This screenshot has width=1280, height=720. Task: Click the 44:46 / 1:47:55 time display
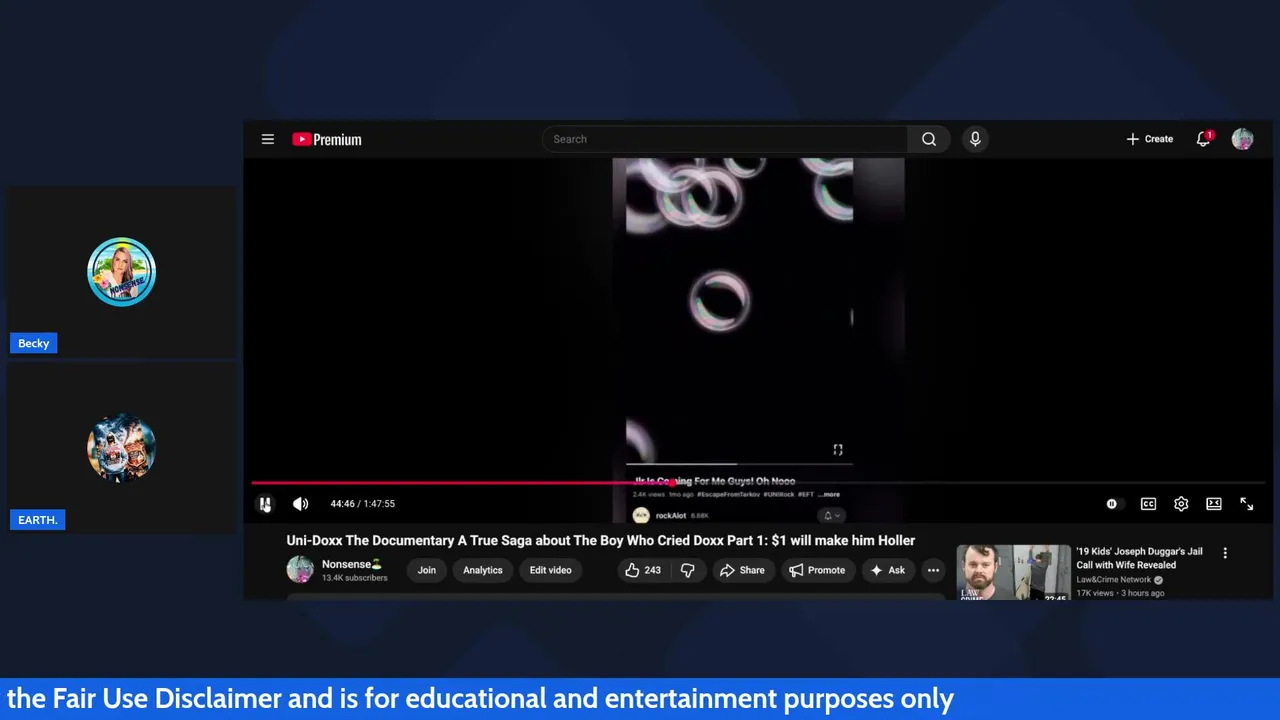[x=362, y=504]
